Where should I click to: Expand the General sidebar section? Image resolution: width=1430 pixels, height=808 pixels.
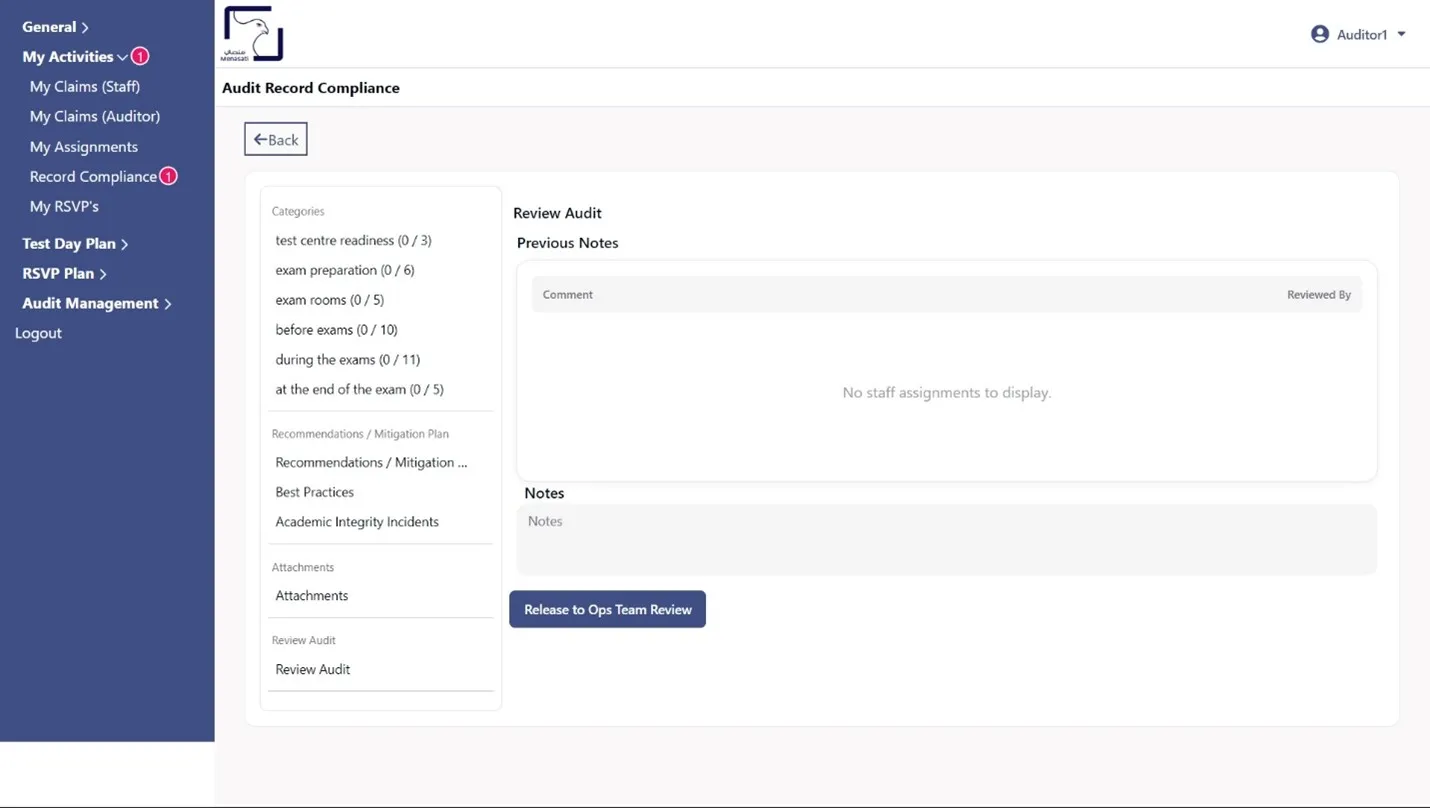pos(55,27)
